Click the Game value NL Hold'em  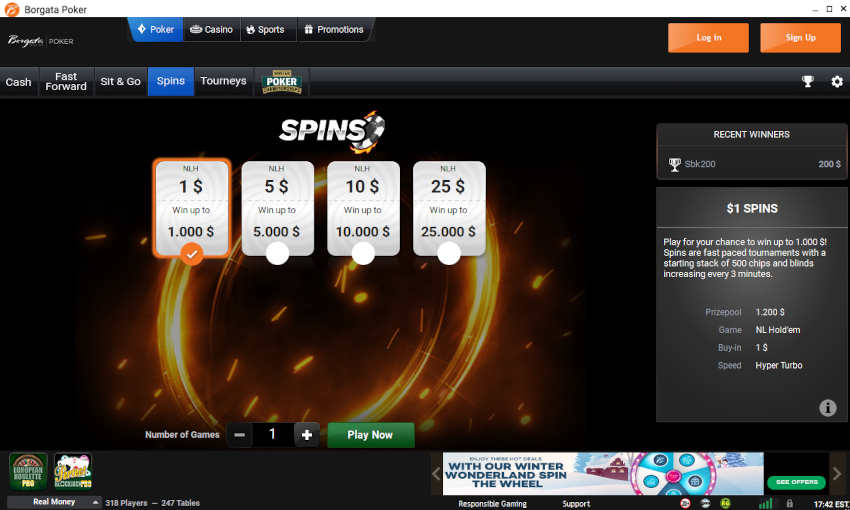777,330
